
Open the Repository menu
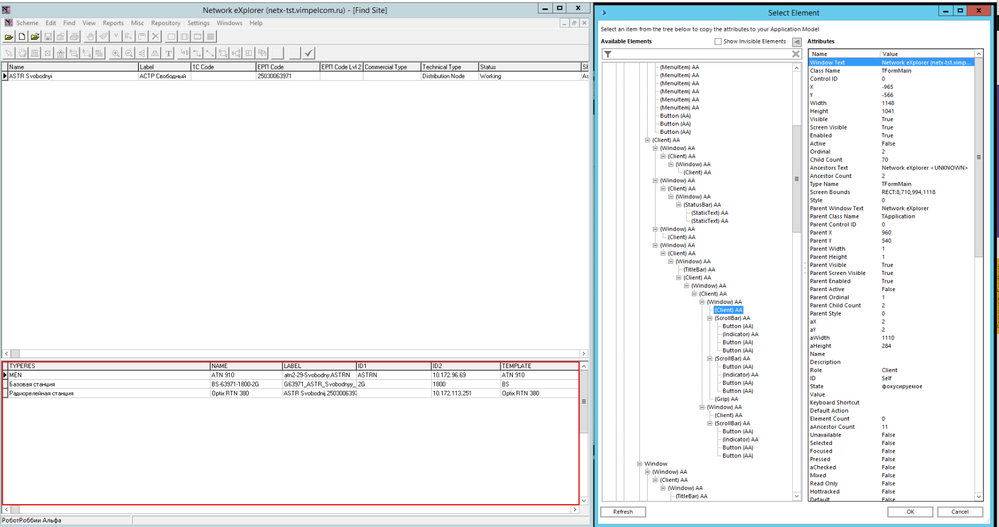pyautogui.click(x=166, y=22)
